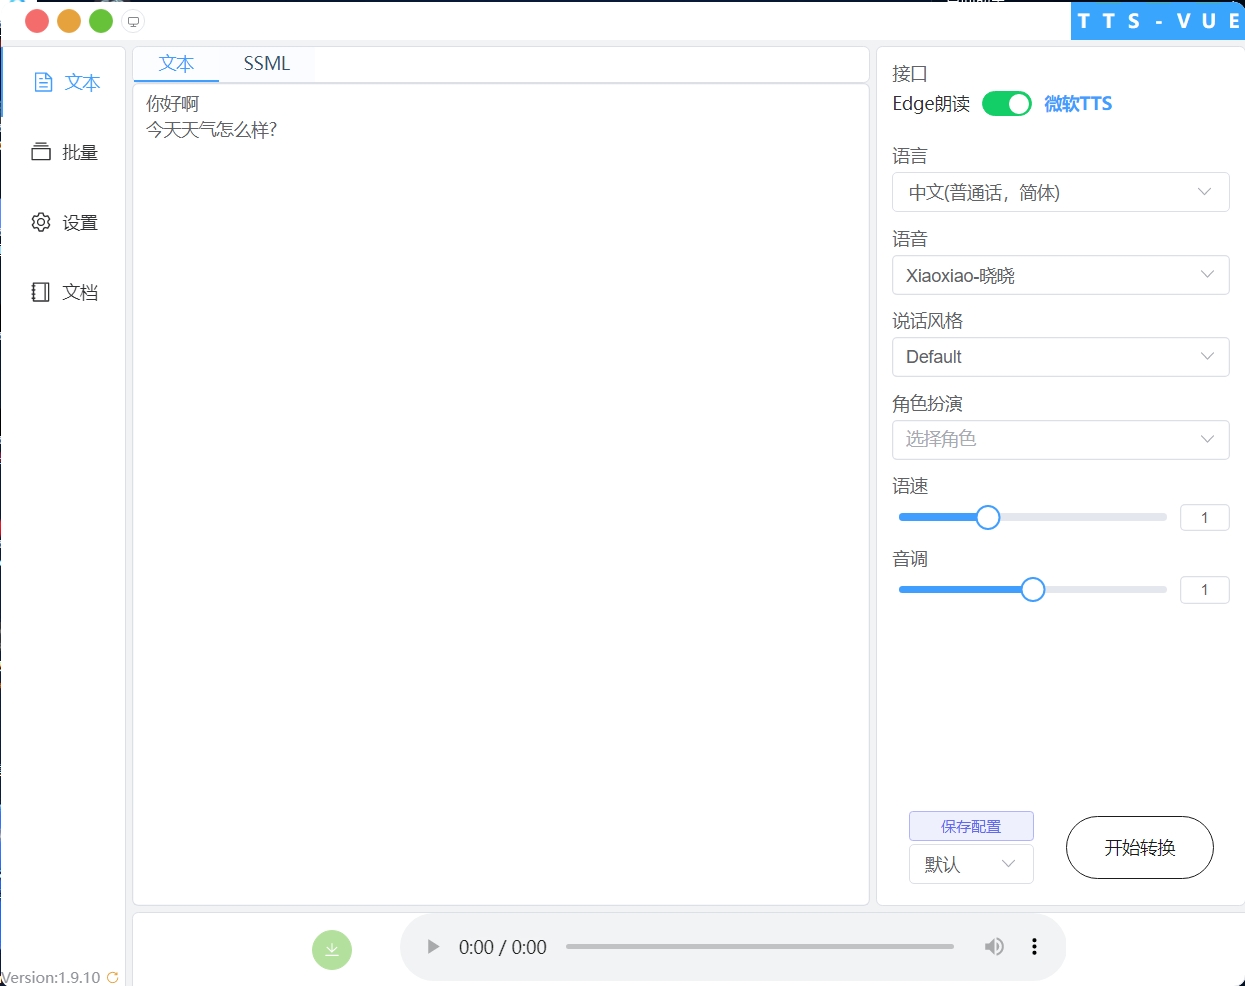Click the 语速 value input box
This screenshot has width=1245, height=986.
[x=1205, y=517]
